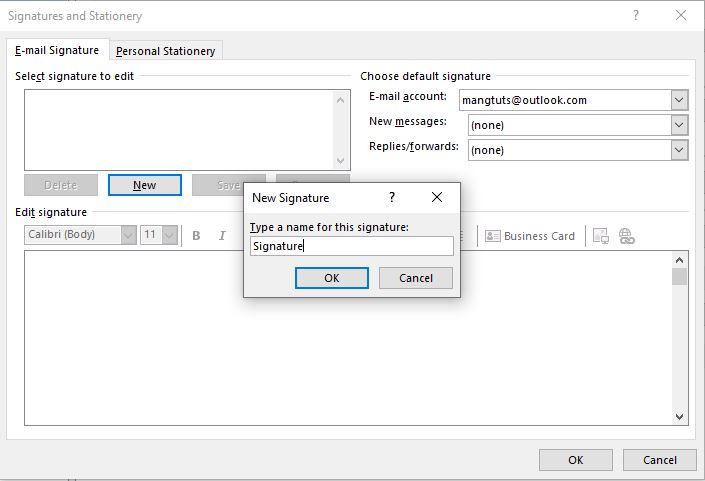Image resolution: width=705 pixels, height=481 pixels.
Task: Click the Insert Picture icon
Action: tap(601, 236)
